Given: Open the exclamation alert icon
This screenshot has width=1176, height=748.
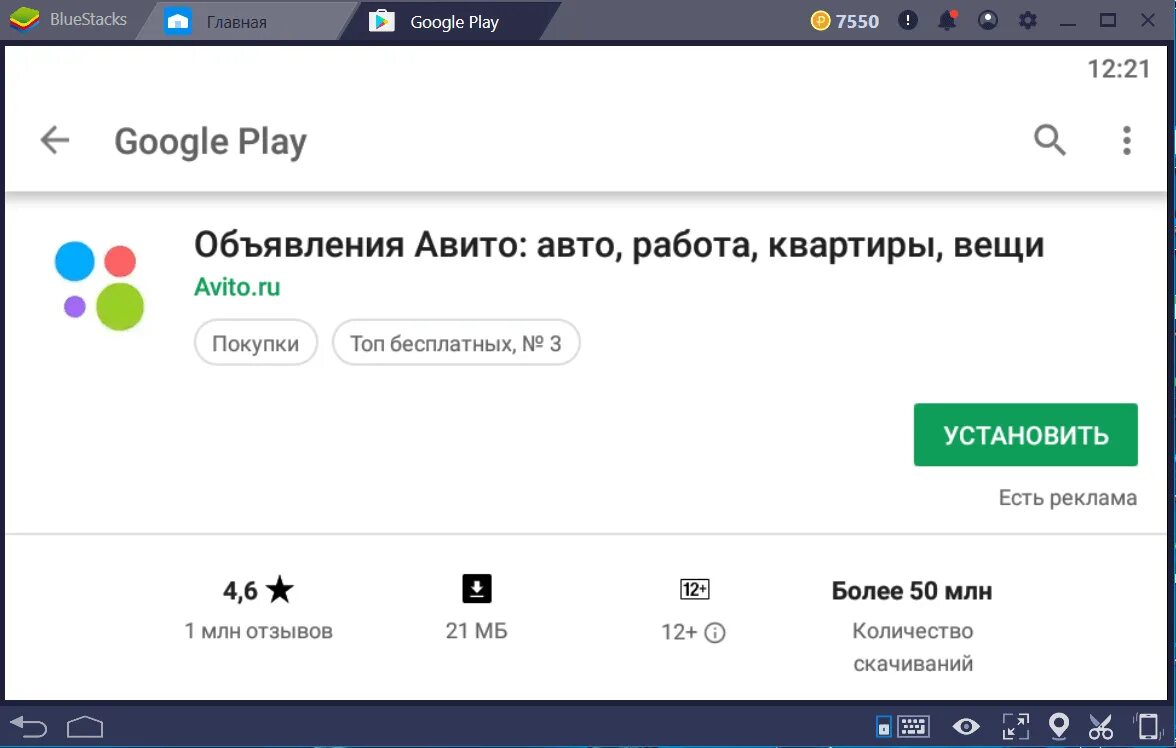Looking at the screenshot, I should pos(908,20).
